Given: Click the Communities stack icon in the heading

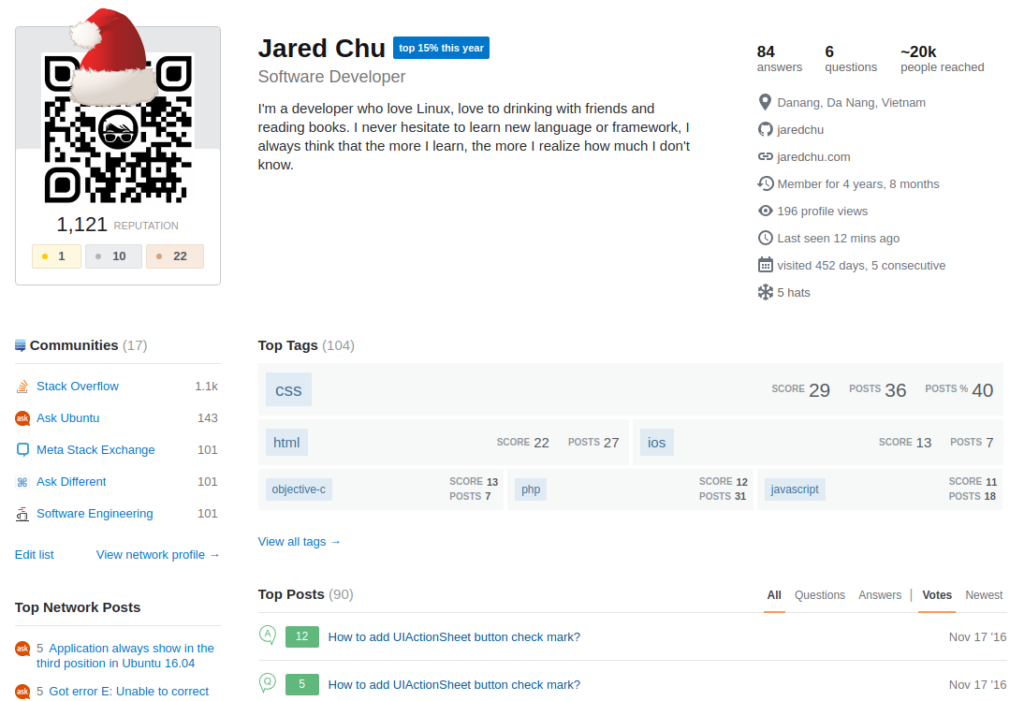Looking at the screenshot, I should pos(20,346).
